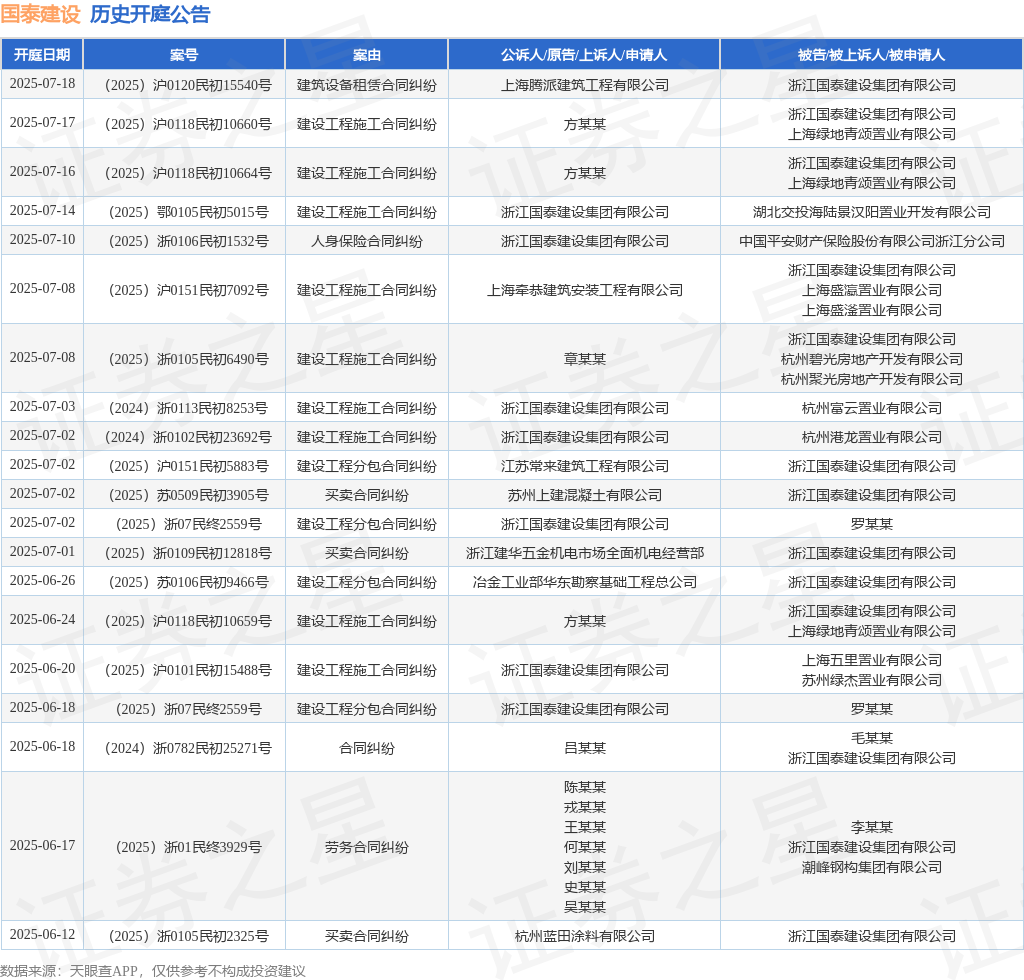Viewport: 1024px width, 980px height.
Task: Click the date cell 2025-06-26
Action: [42, 580]
